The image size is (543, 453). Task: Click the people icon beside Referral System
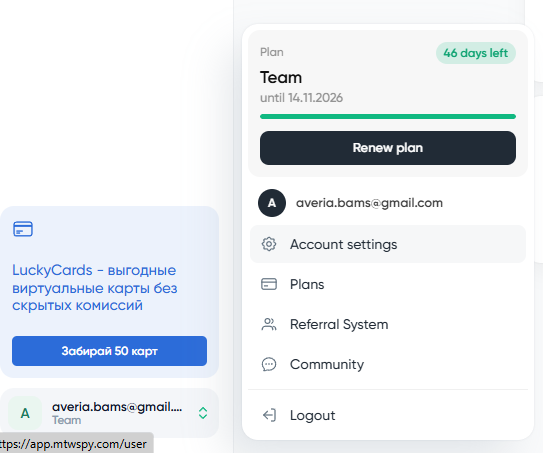tap(269, 324)
